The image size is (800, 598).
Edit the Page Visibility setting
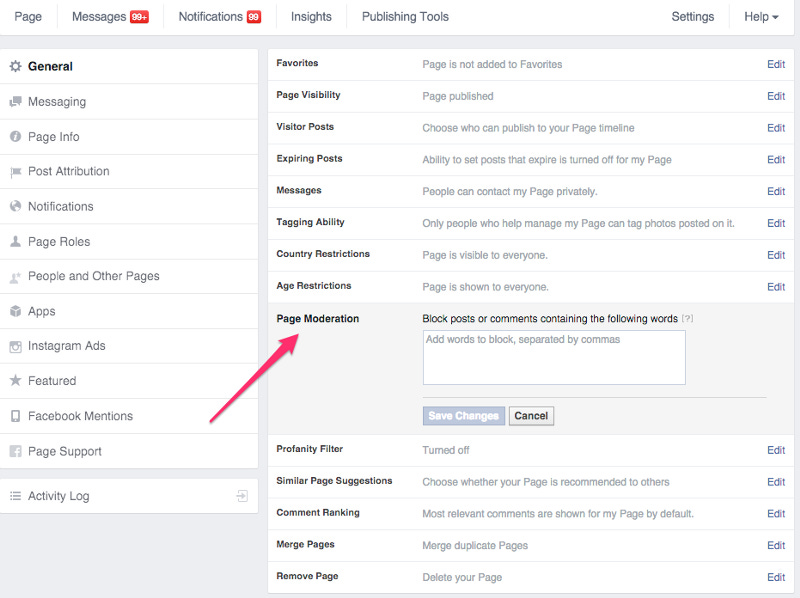click(x=776, y=96)
